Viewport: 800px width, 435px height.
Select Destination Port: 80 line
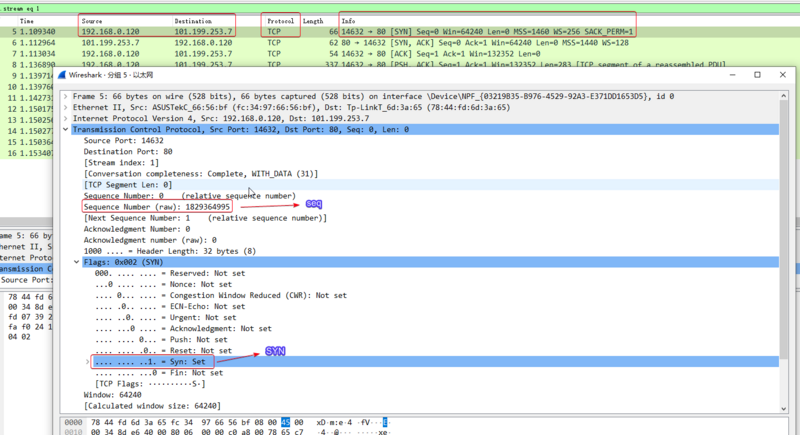tap(128, 151)
